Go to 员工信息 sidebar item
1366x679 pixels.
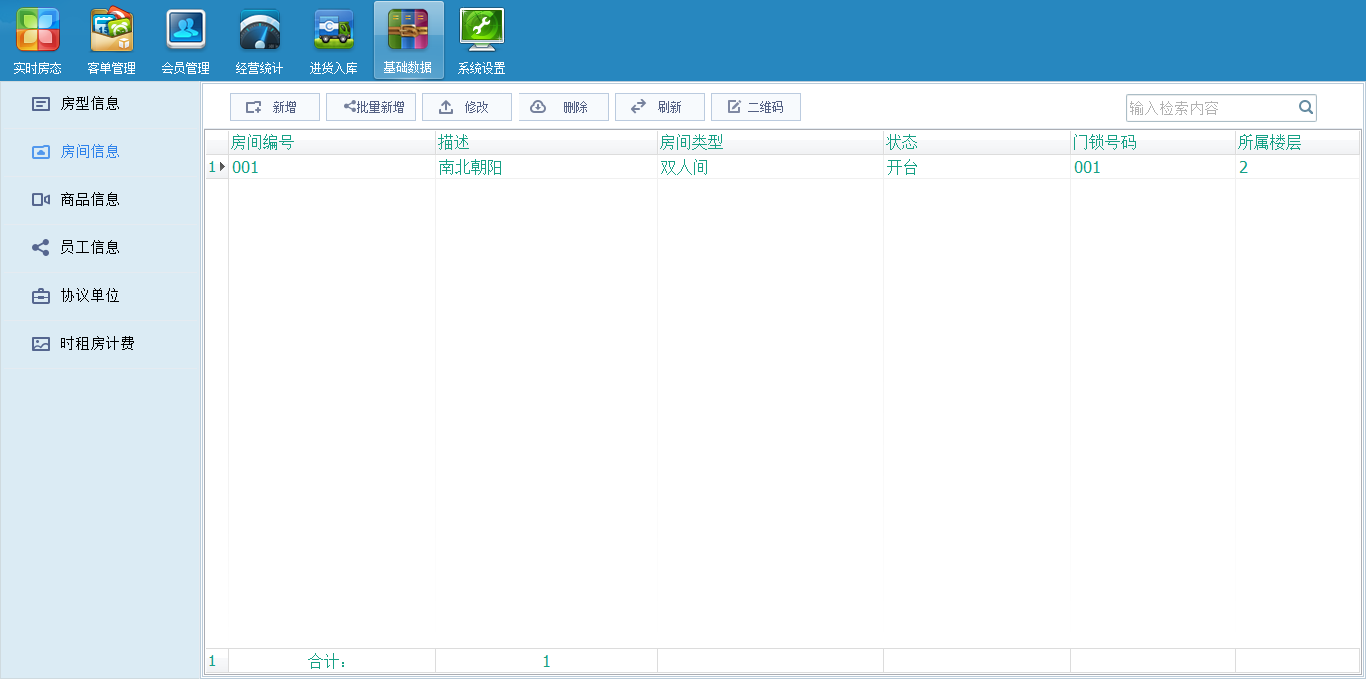[90, 247]
